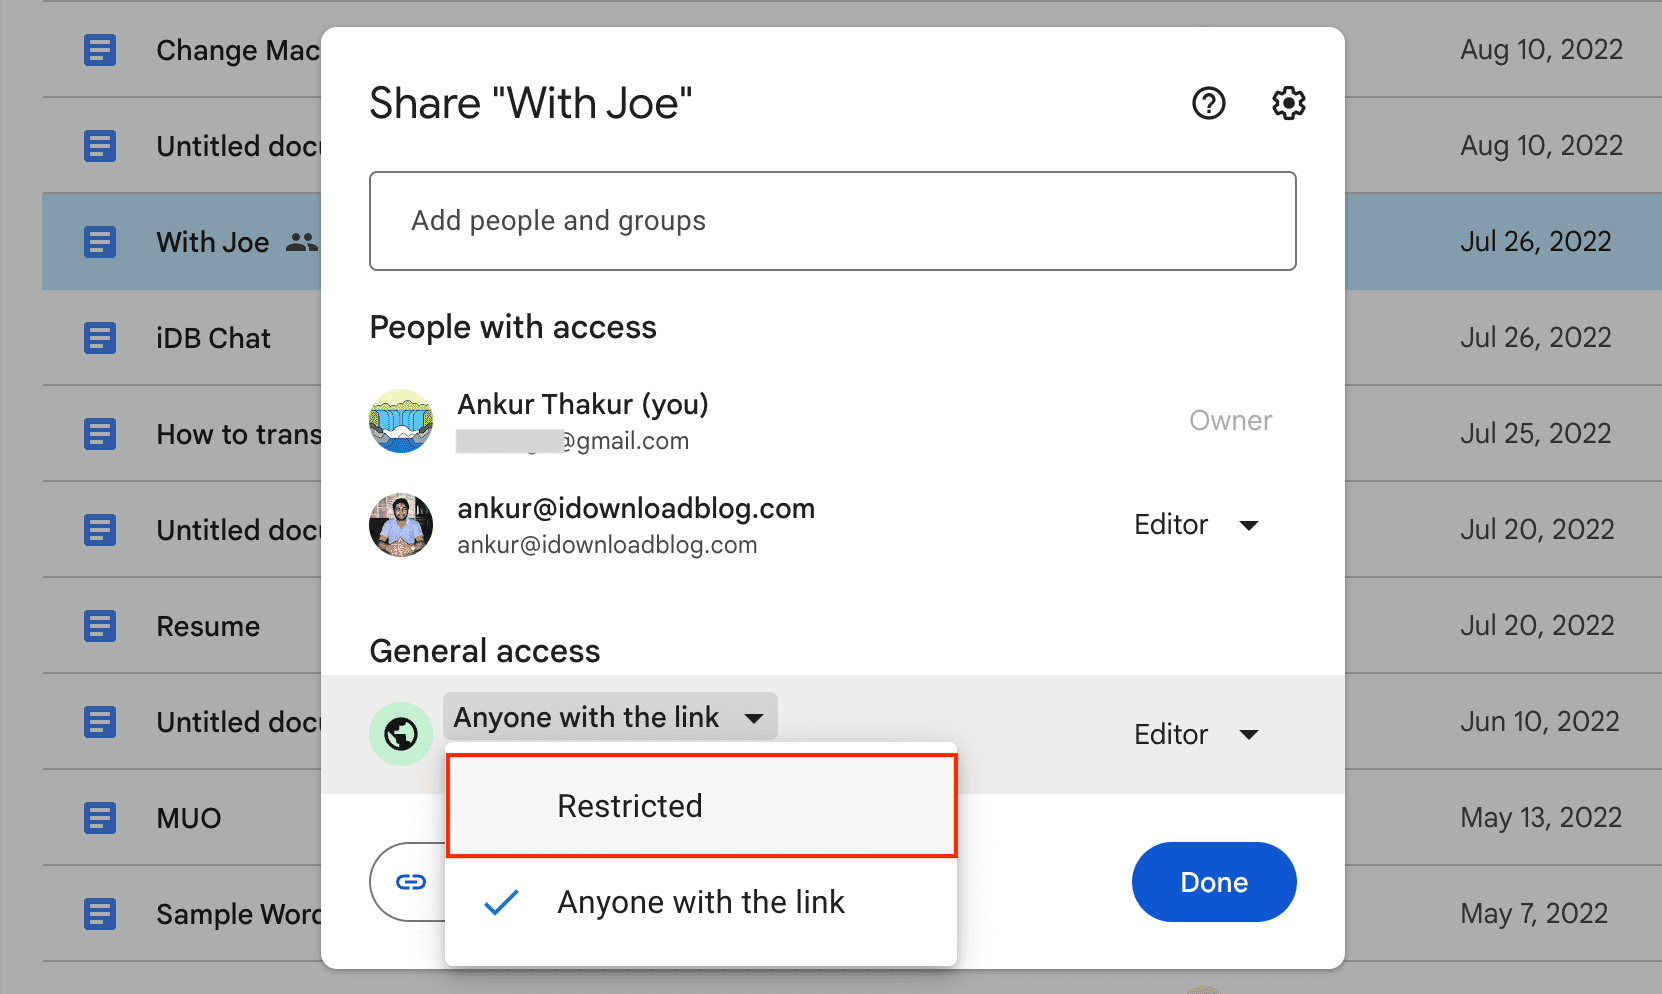Click the globe icon in General access
The width and height of the screenshot is (1662, 994).
tap(401, 734)
